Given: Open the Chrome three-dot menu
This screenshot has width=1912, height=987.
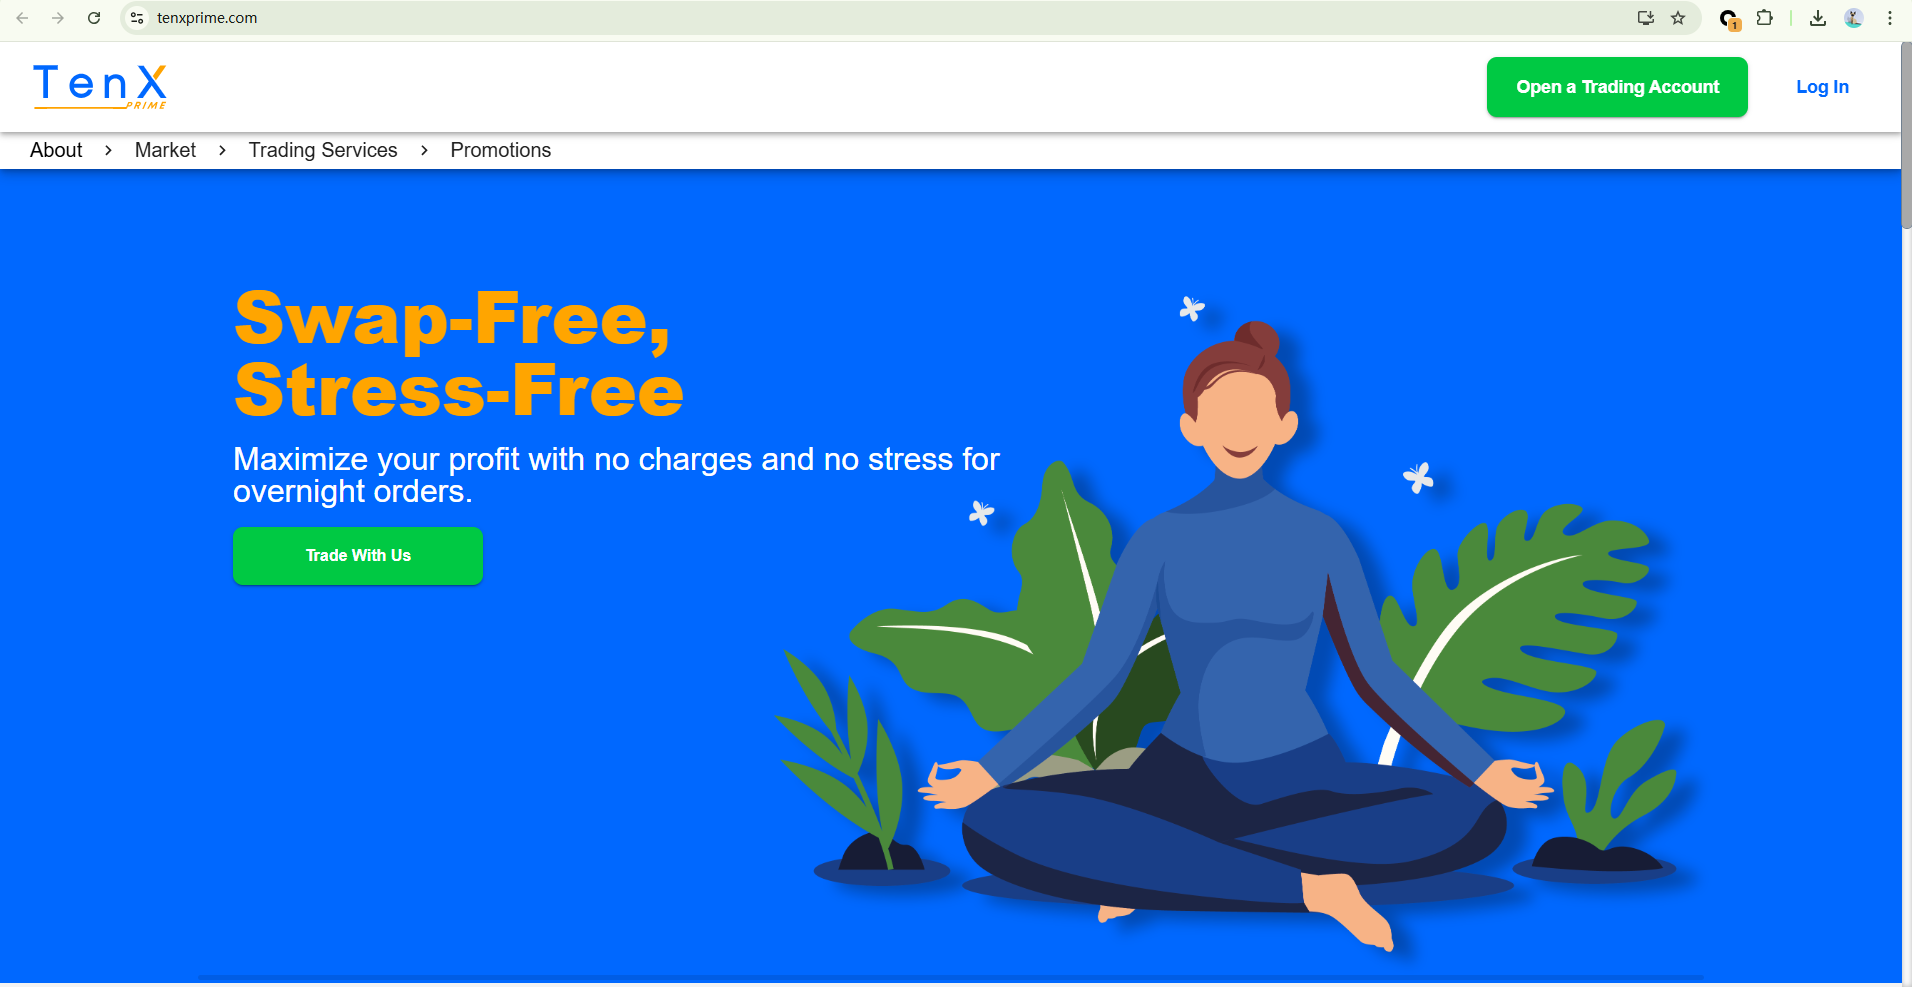Looking at the screenshot, I should [1890, 18].
